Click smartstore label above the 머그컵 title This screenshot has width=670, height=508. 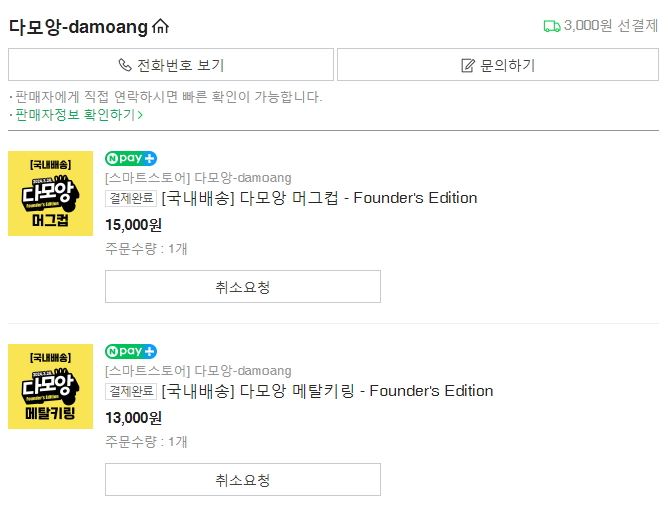click(x=198, y=178)
